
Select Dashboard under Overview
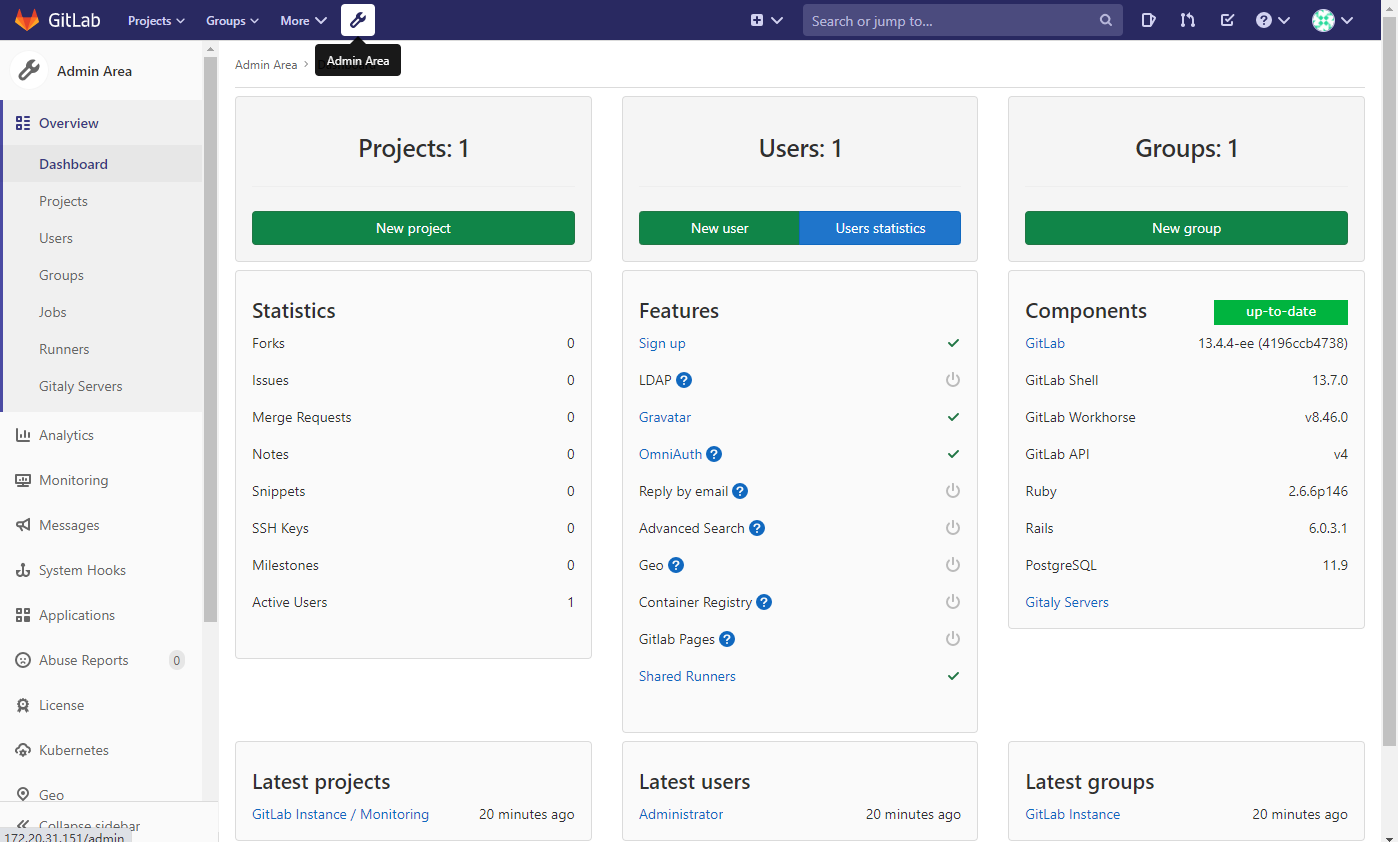73,163
